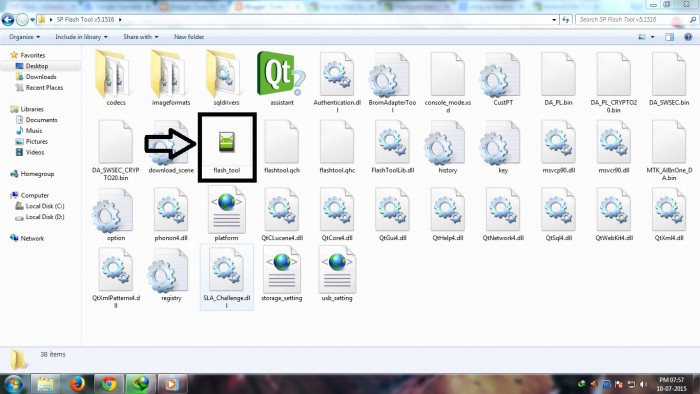
Task: Open Recent Places in the sidebar
Action: click(44, 87)
